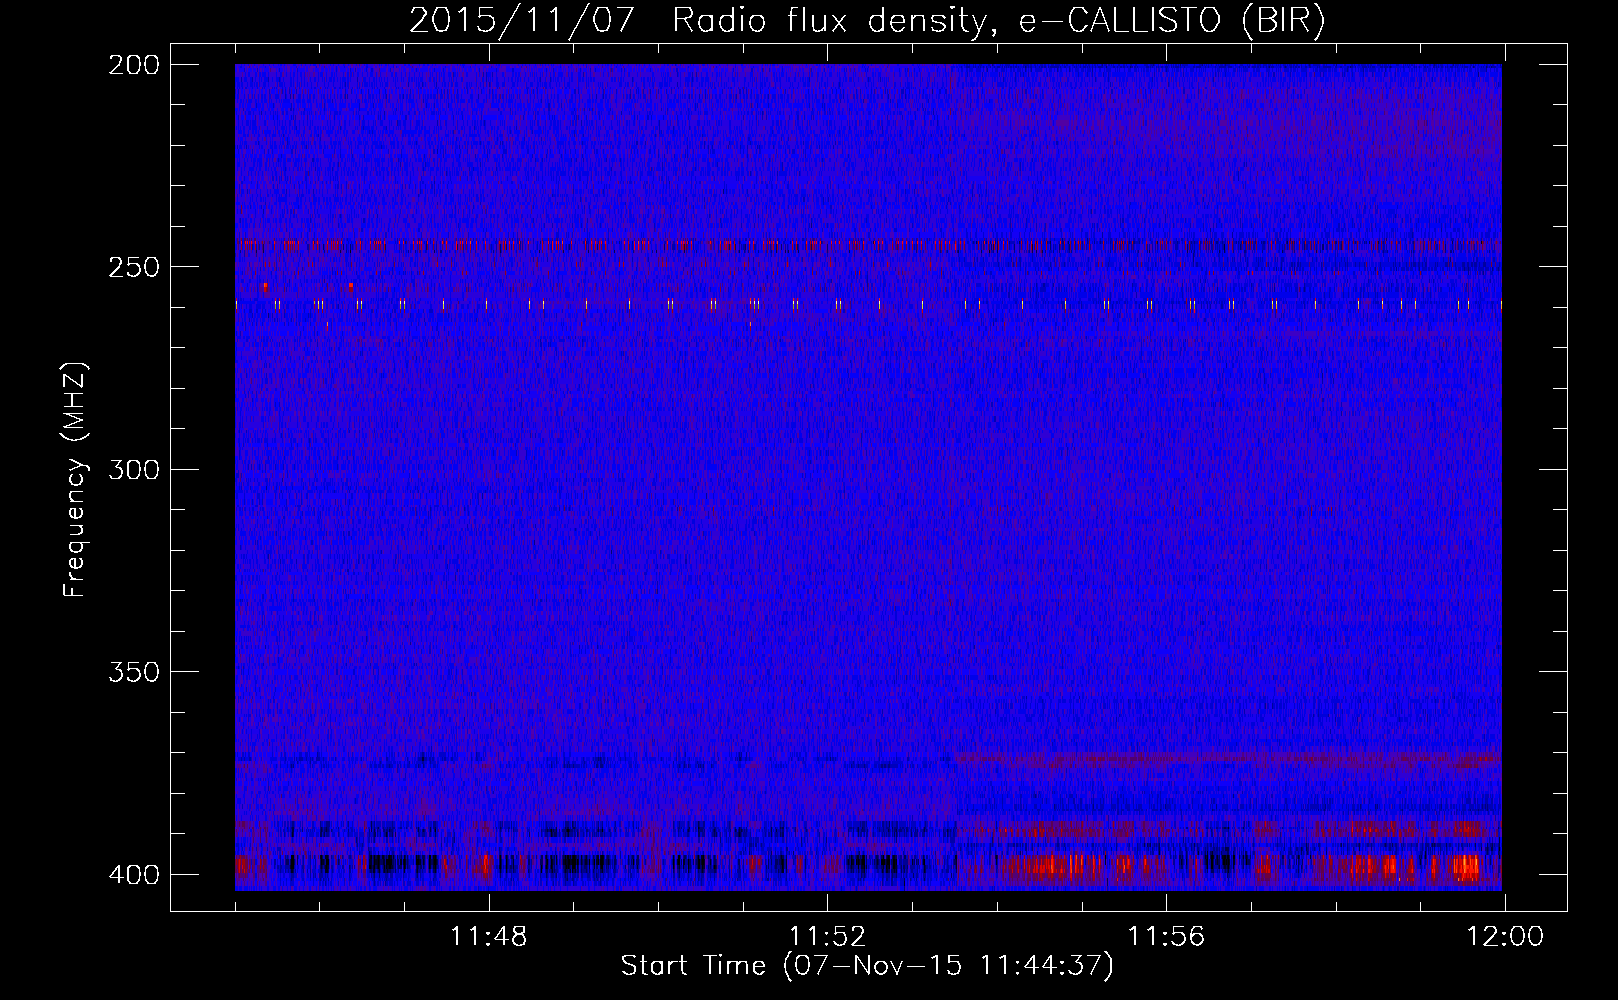
Task: Click the 11:48 time tick label
Action: pyautogui.click(x=489, y=937)
